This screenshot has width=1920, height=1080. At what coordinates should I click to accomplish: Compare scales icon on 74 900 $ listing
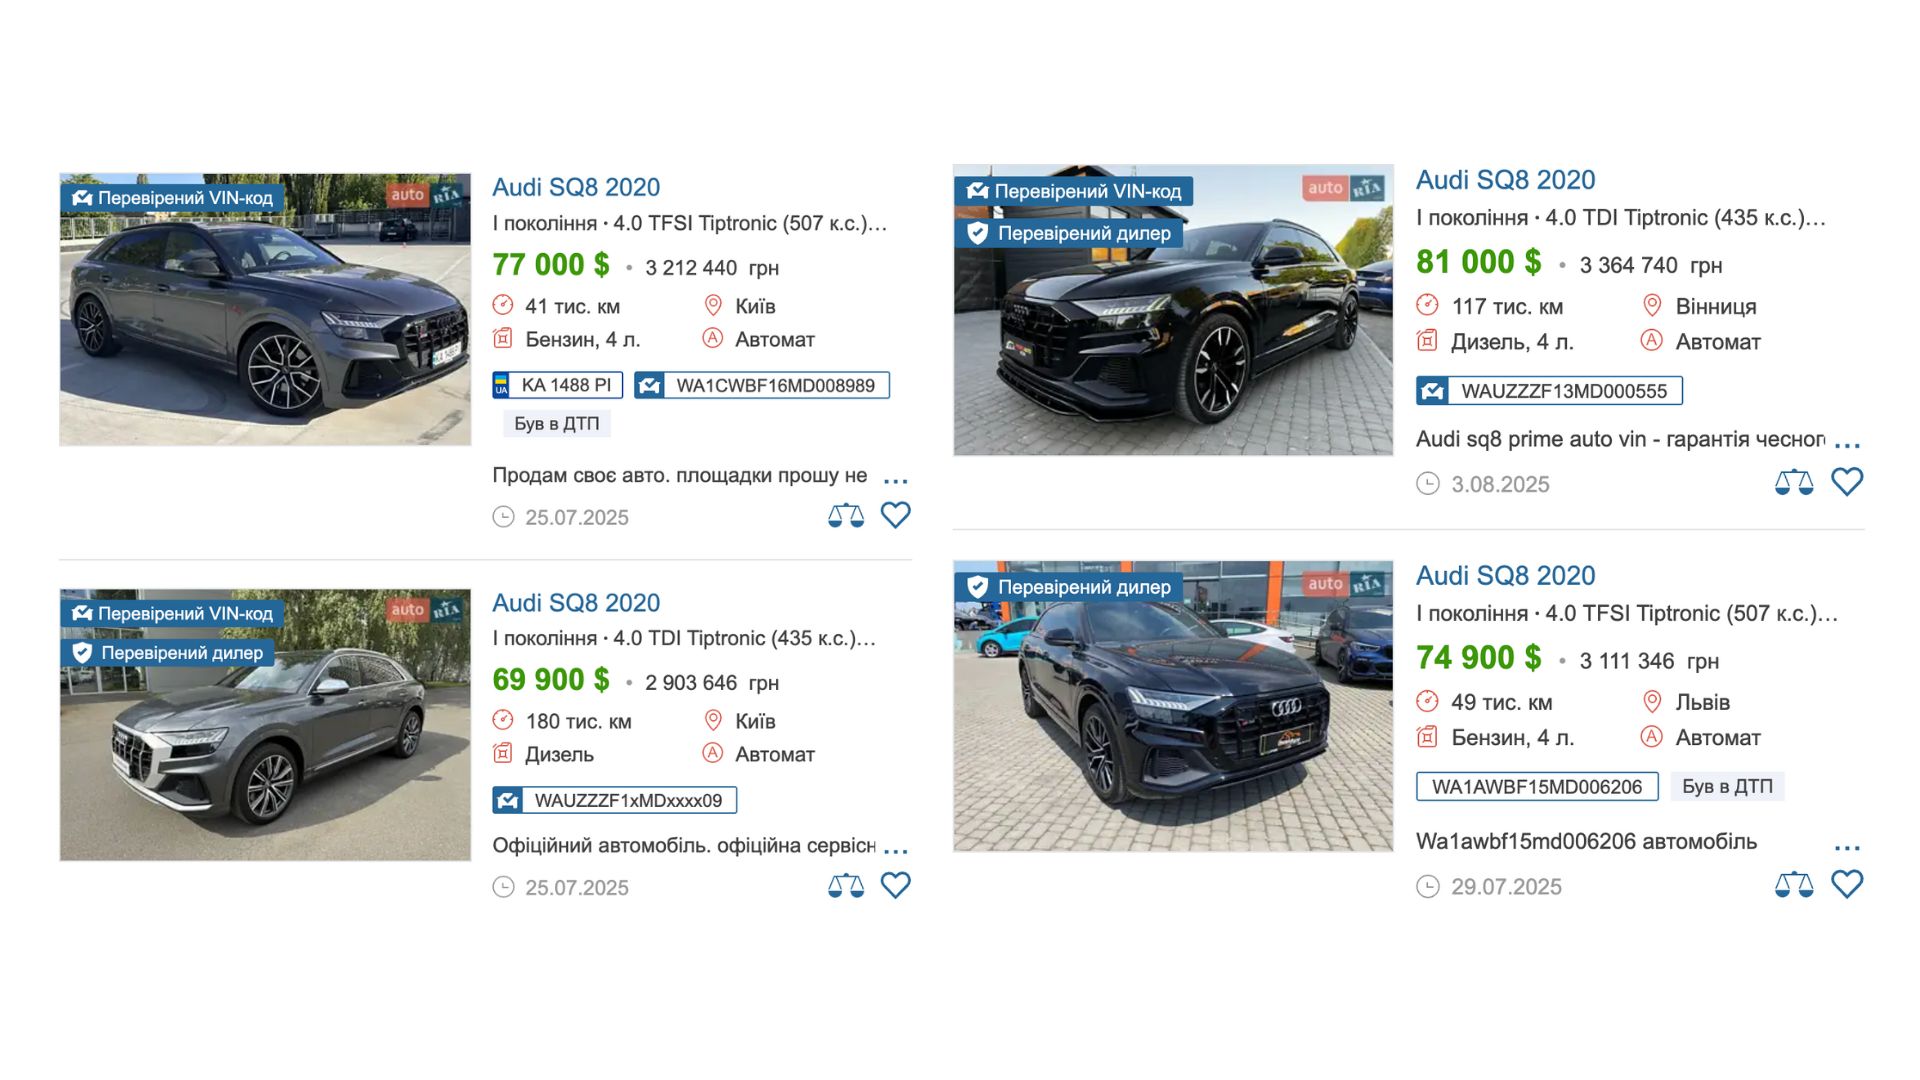(x=1794, y=884)
